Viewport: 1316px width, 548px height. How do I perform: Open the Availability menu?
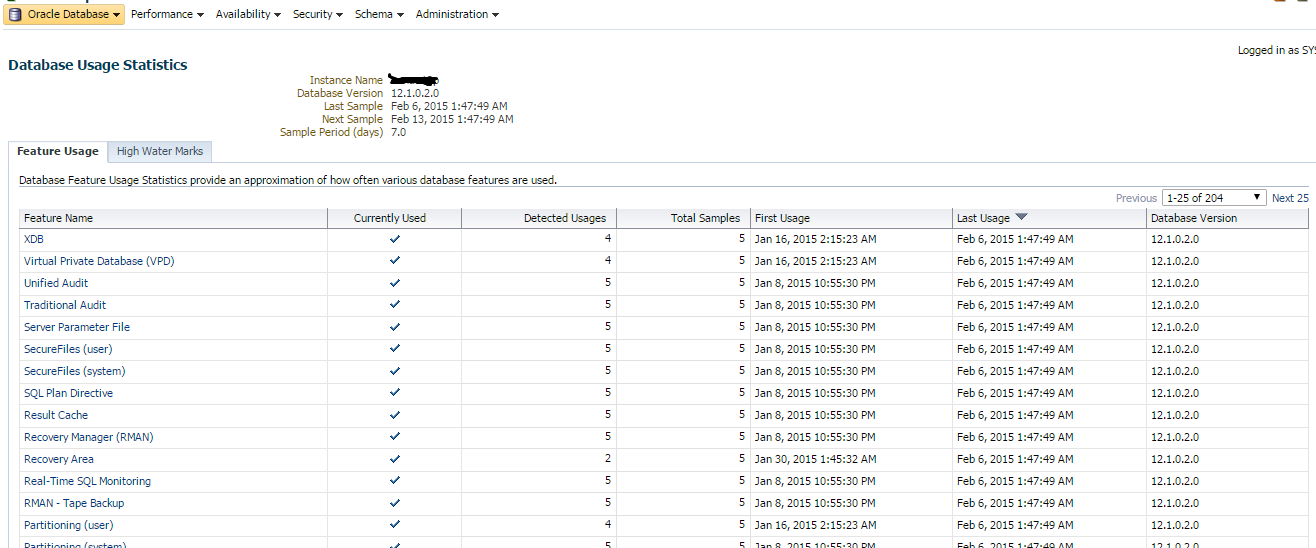coord(248,14)
